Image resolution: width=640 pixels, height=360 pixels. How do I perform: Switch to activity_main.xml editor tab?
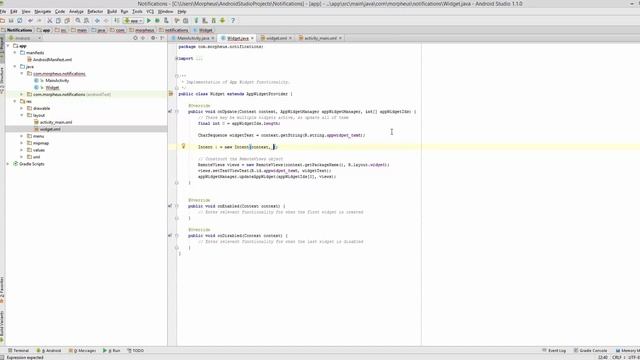tap(320, 38)
